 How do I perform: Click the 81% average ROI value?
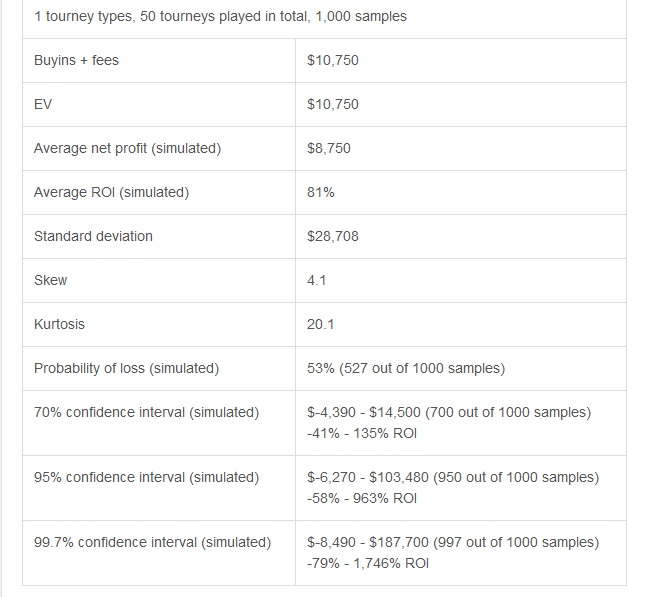(321, 192)
